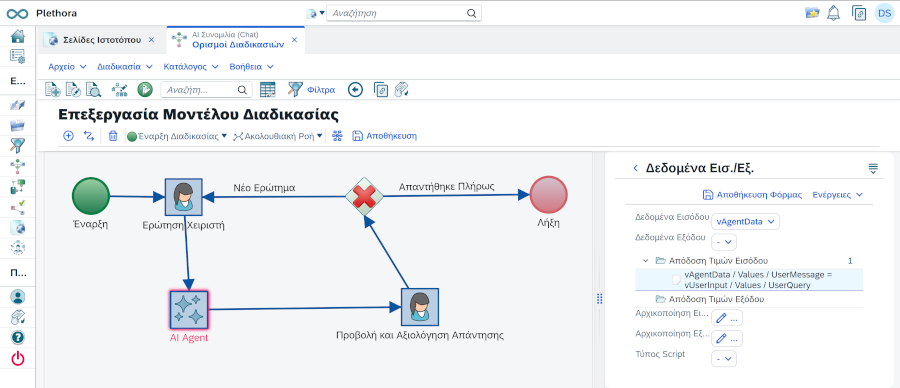
Task: Click the Φίλτρα filters button
Action: point(311,89)
